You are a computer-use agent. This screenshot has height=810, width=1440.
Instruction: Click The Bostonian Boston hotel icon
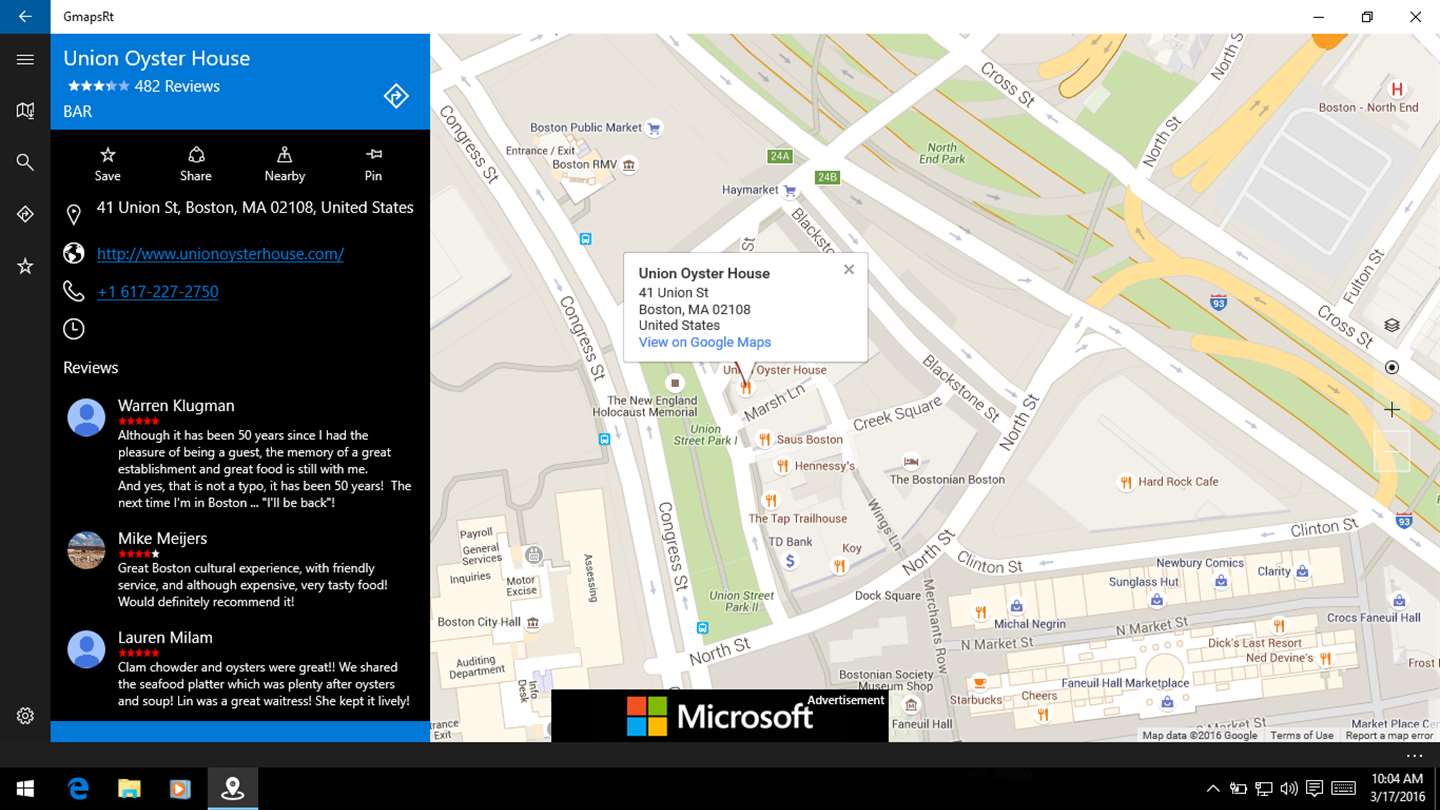(911, 462)
